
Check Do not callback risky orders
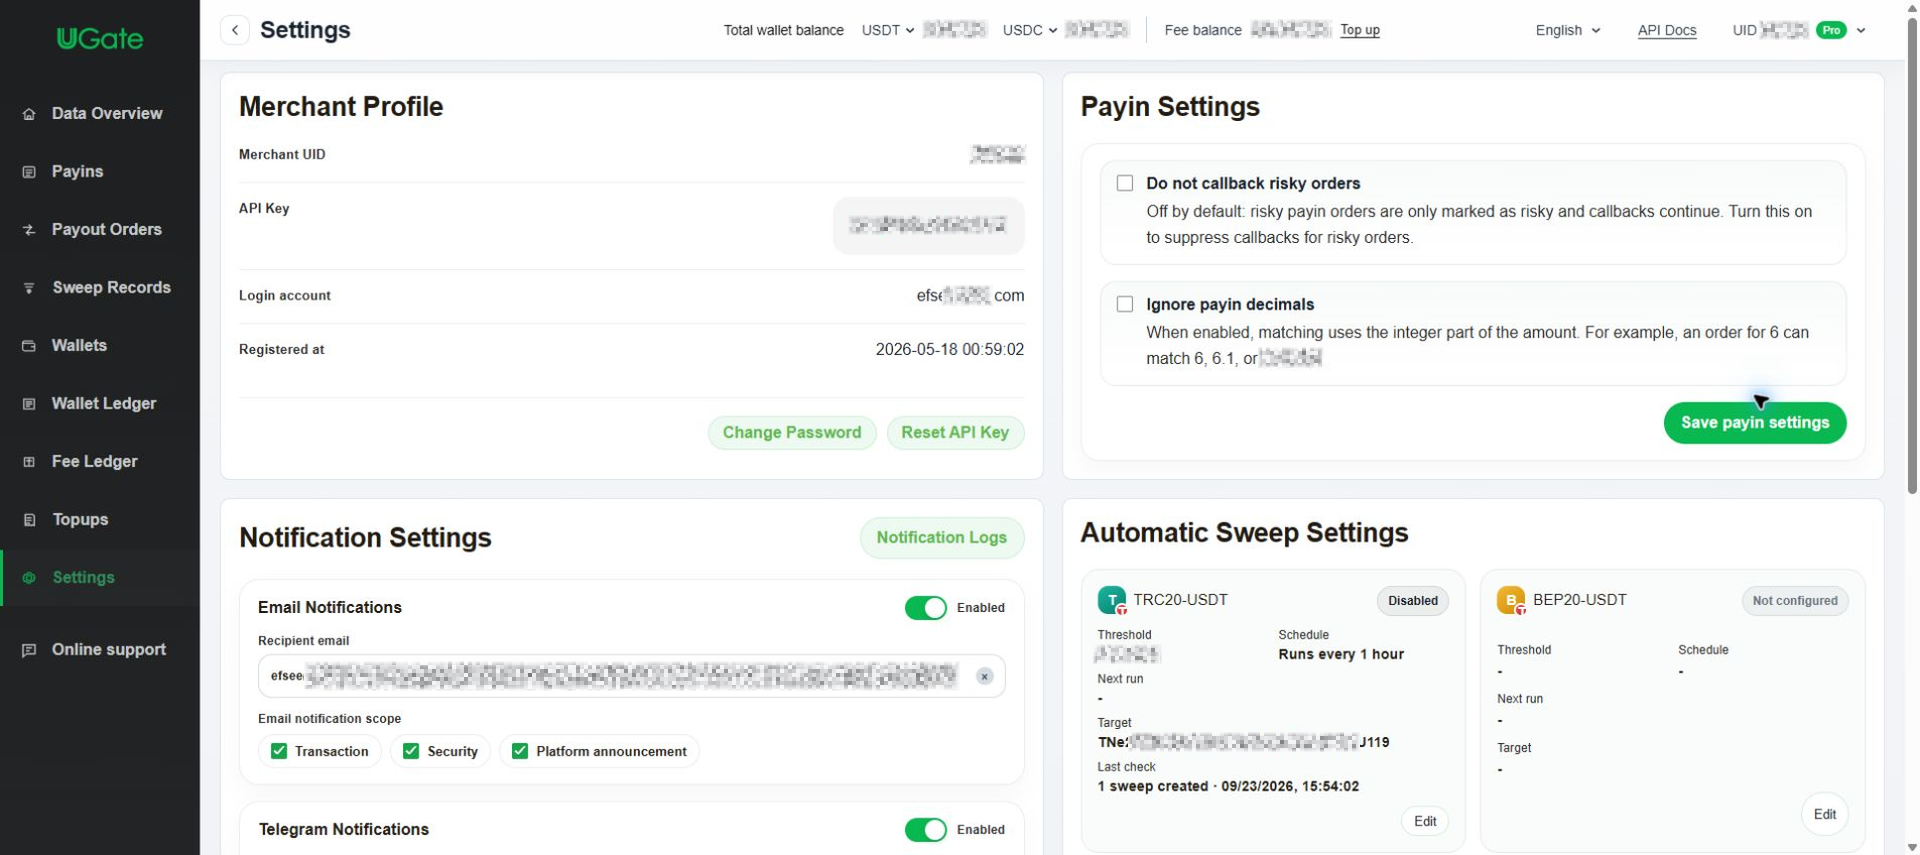coord(1125,183)
